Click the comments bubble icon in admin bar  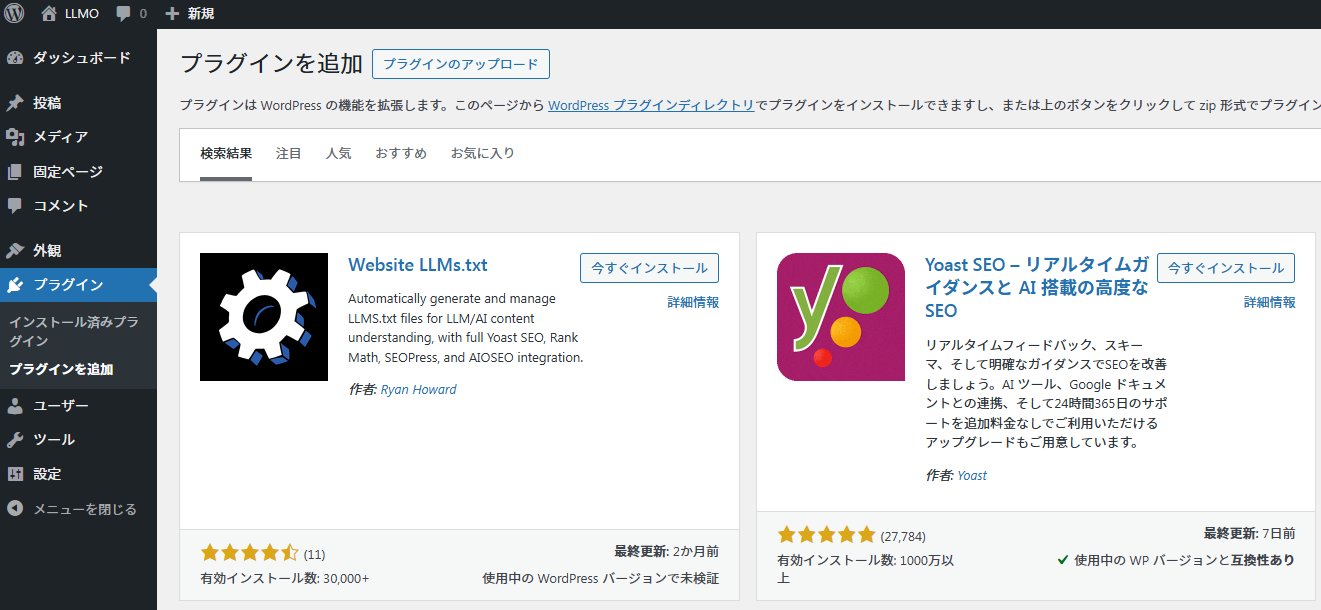tap(124, 14)
